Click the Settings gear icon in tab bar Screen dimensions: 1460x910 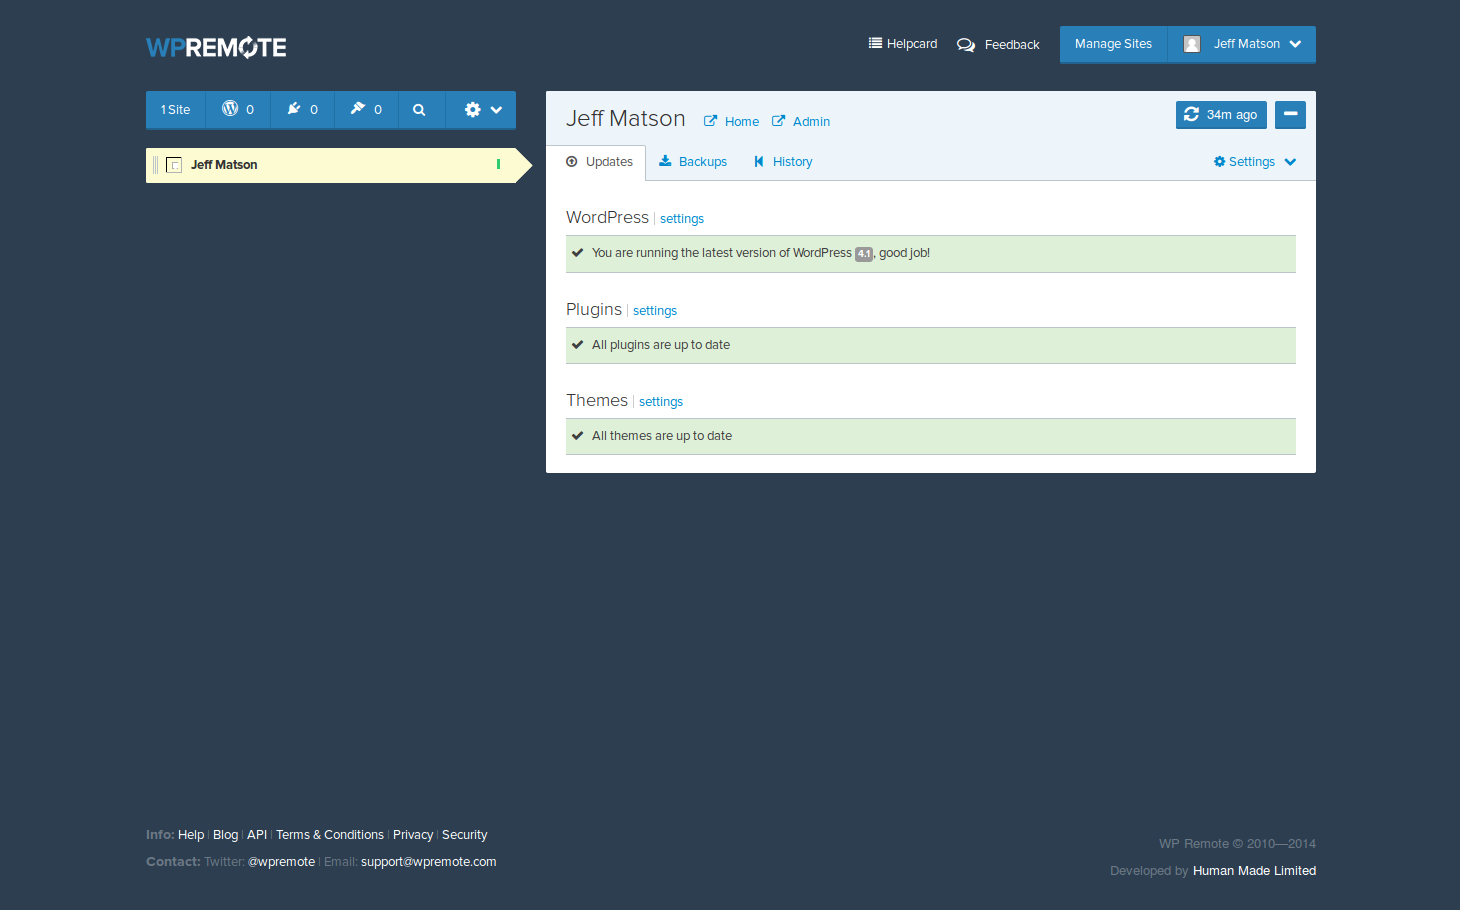click(x=1220, y=162)
